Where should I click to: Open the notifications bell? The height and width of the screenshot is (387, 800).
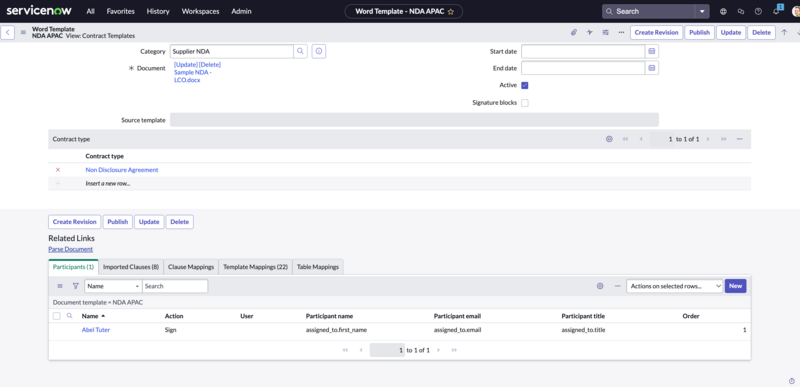point(776,11)
